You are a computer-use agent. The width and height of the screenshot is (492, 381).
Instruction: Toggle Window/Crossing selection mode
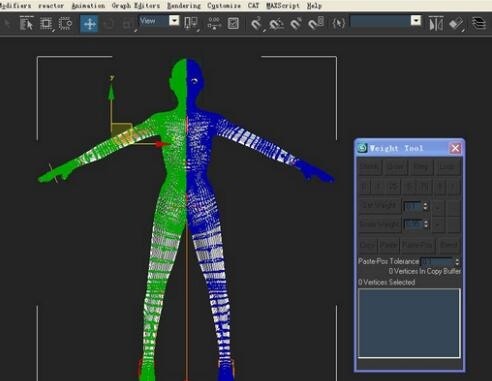[65, 24]
